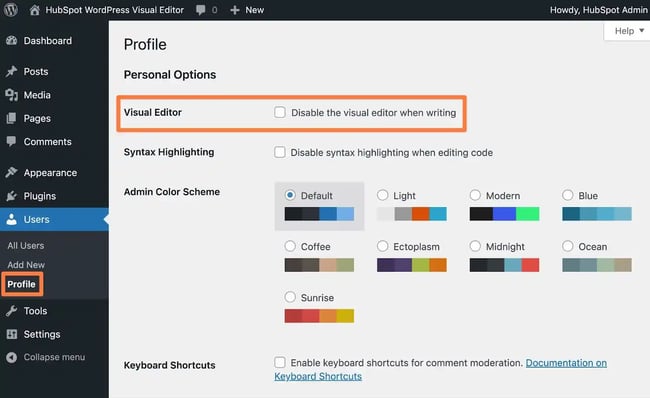This screenshot has height=398, width=650.
Task: Click the Settings sliders icon
Action: click(12, 334)
